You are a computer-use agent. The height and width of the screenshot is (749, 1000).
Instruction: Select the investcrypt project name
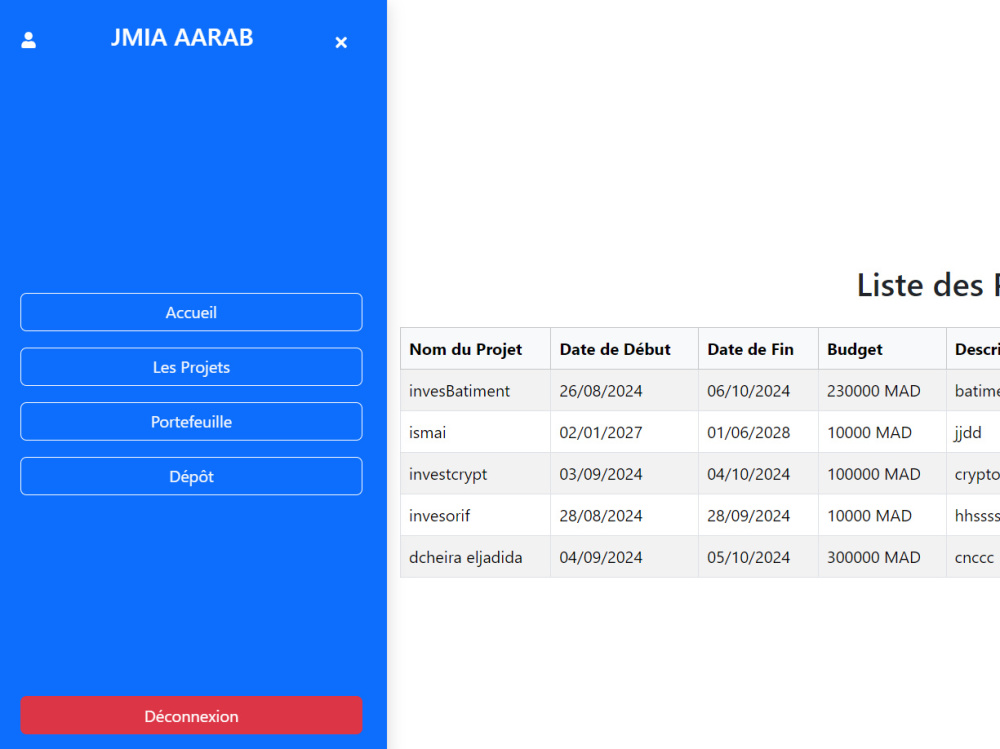pos(448,474)
